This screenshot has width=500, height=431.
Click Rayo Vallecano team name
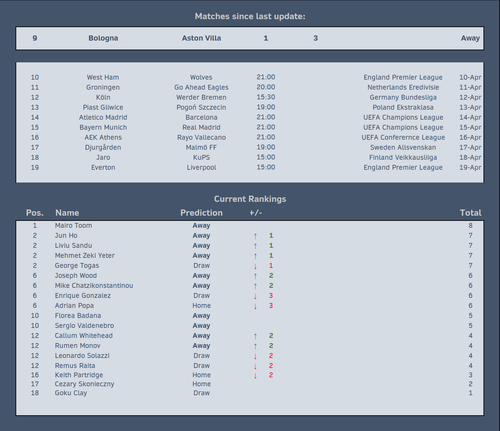point(201,137)
